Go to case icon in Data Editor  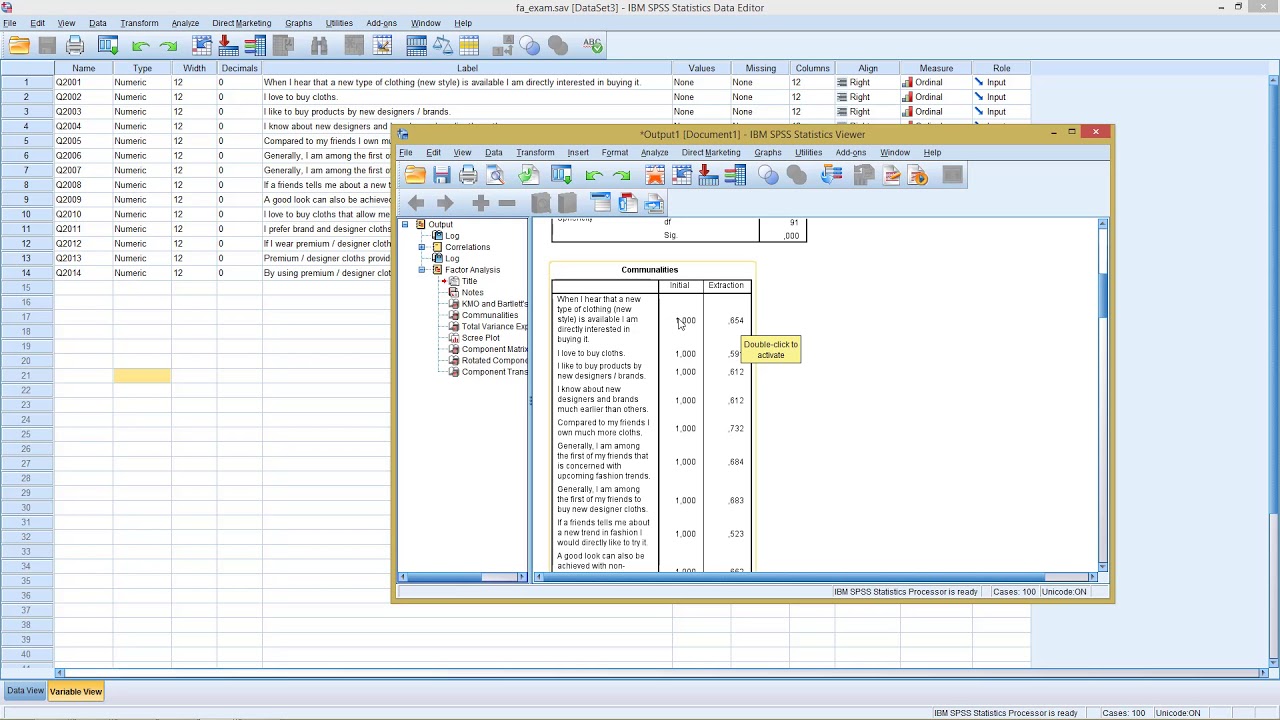[202, 45]
